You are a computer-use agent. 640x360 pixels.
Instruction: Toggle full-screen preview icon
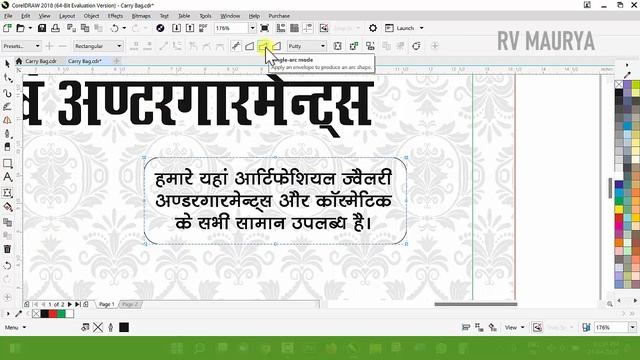pyautogui.click(x=264, y=28)
